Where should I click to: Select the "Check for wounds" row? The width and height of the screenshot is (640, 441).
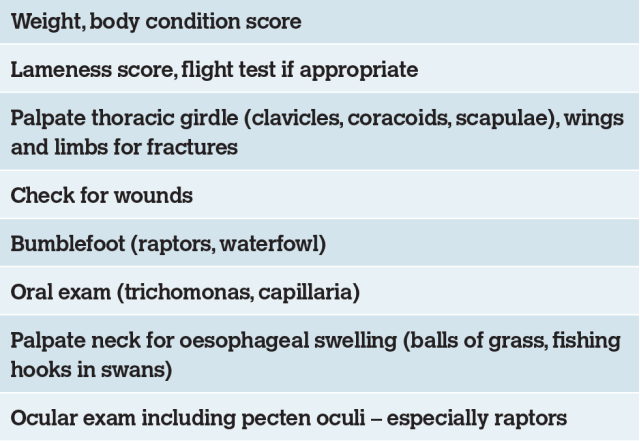(320, 195)
